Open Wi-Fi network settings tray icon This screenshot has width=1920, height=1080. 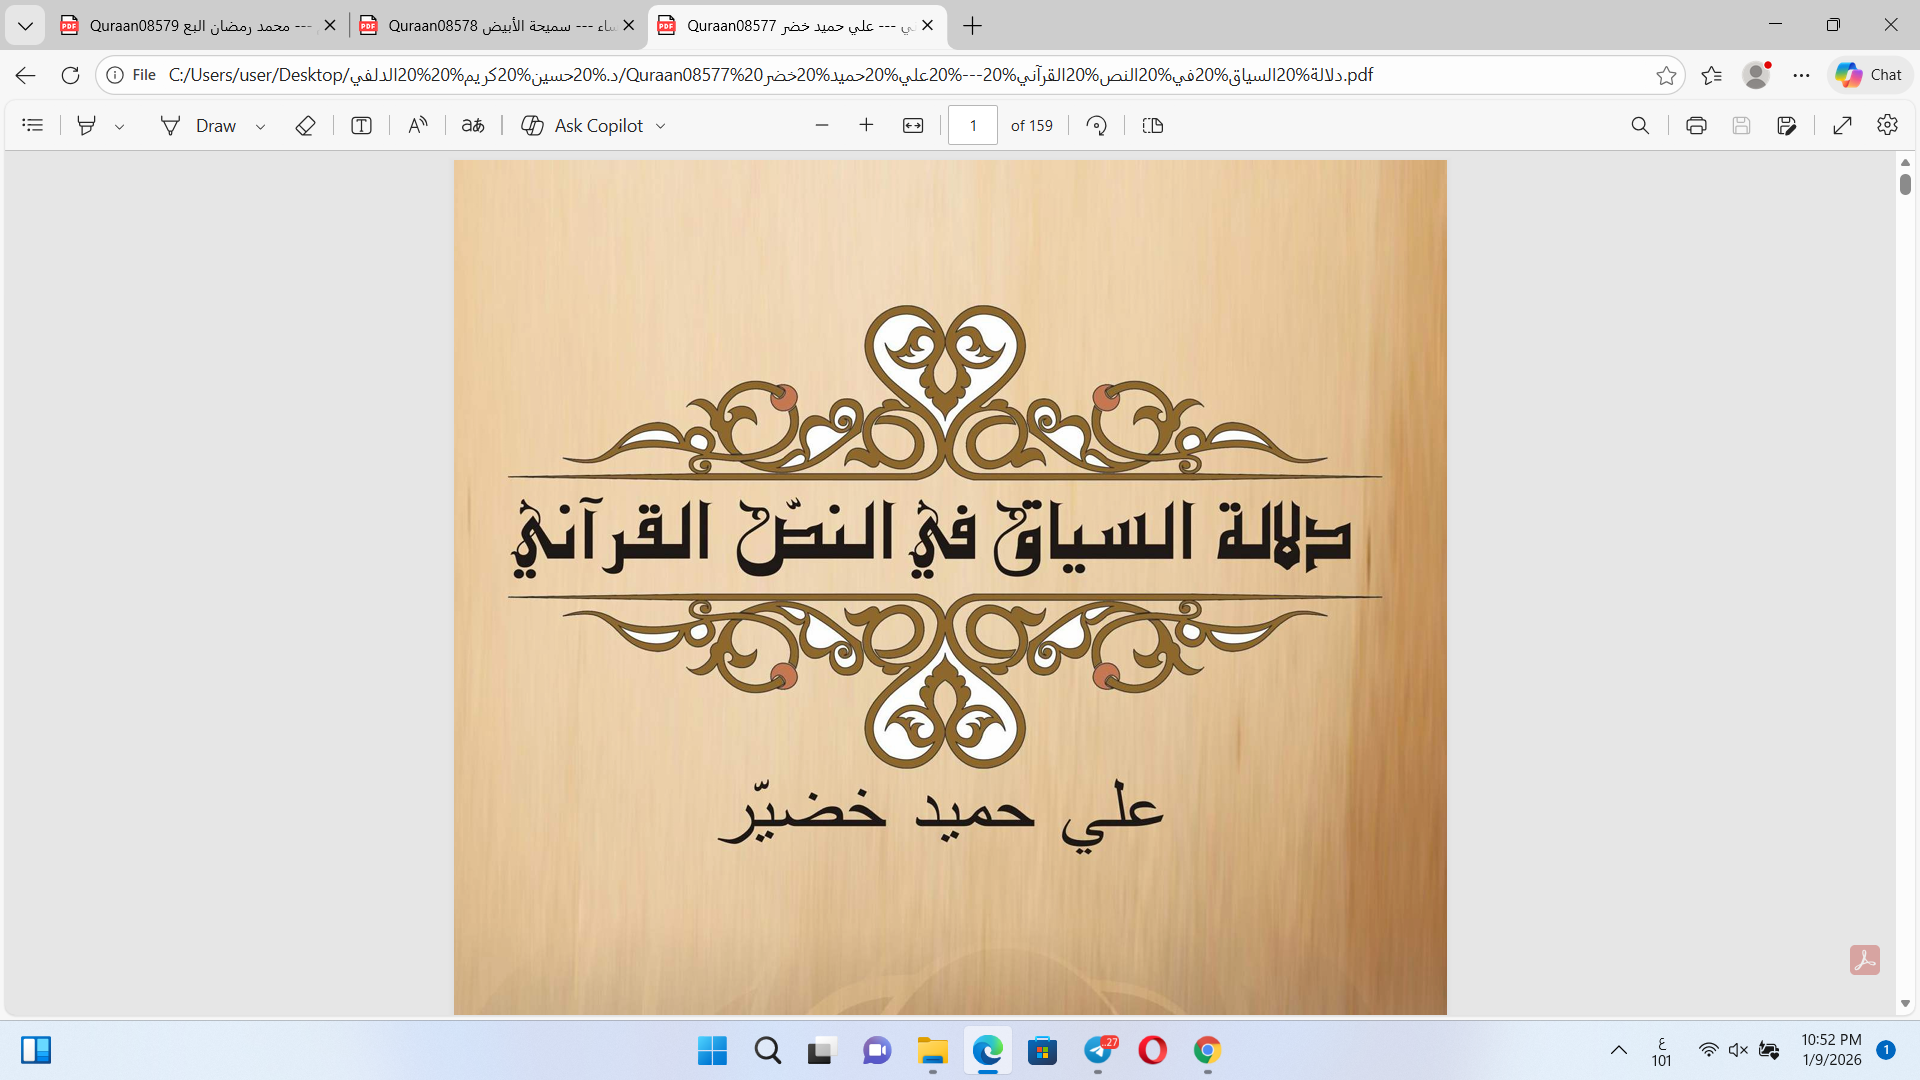(x=1708, y=1050)
